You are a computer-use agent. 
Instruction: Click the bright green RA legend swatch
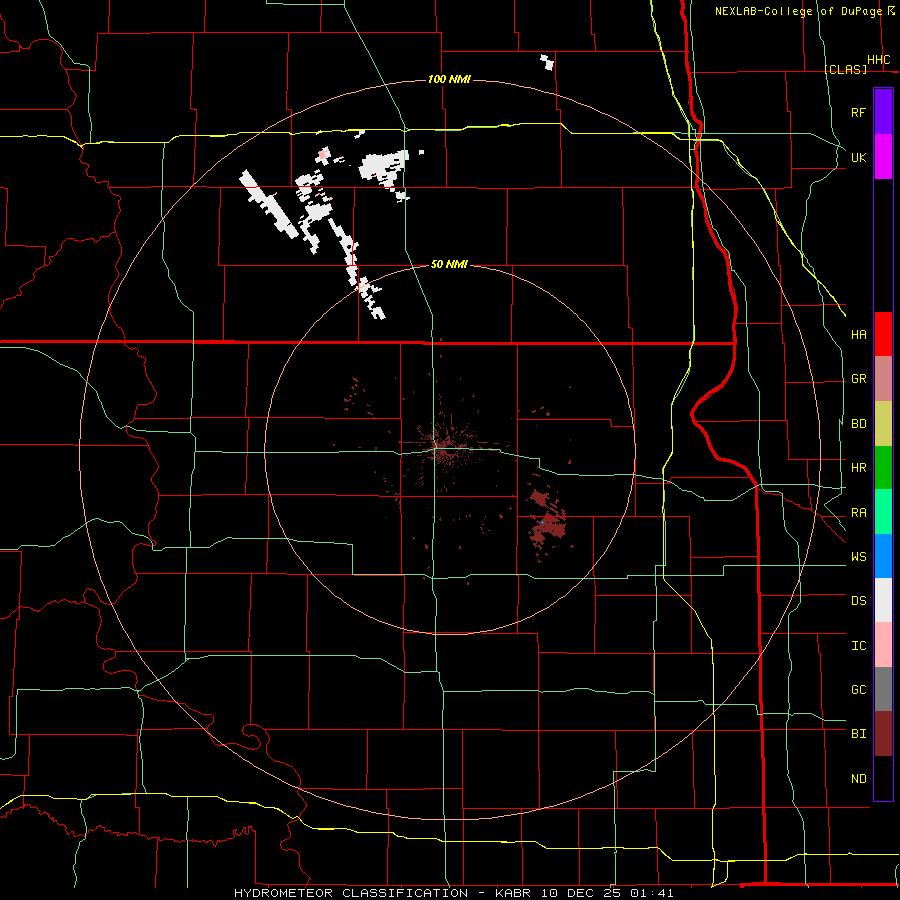(x=883, y=512)
